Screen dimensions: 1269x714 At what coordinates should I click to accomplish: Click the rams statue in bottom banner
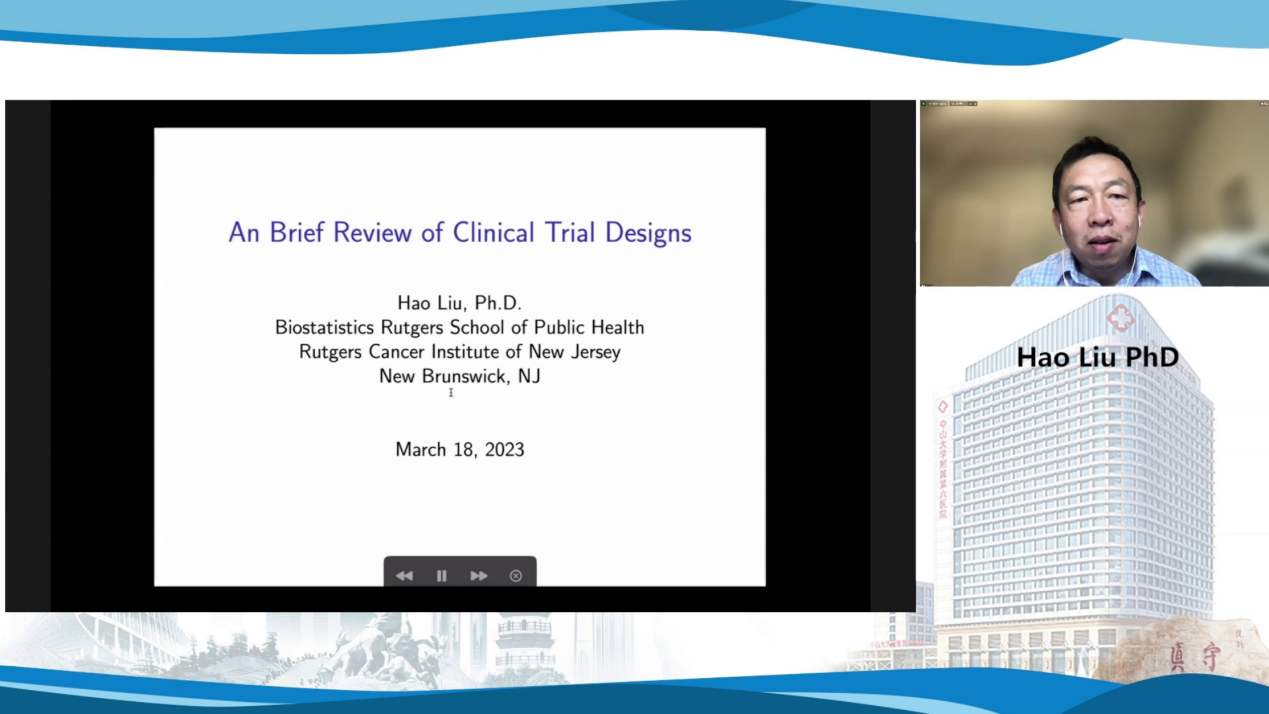[x=385, y=648]
